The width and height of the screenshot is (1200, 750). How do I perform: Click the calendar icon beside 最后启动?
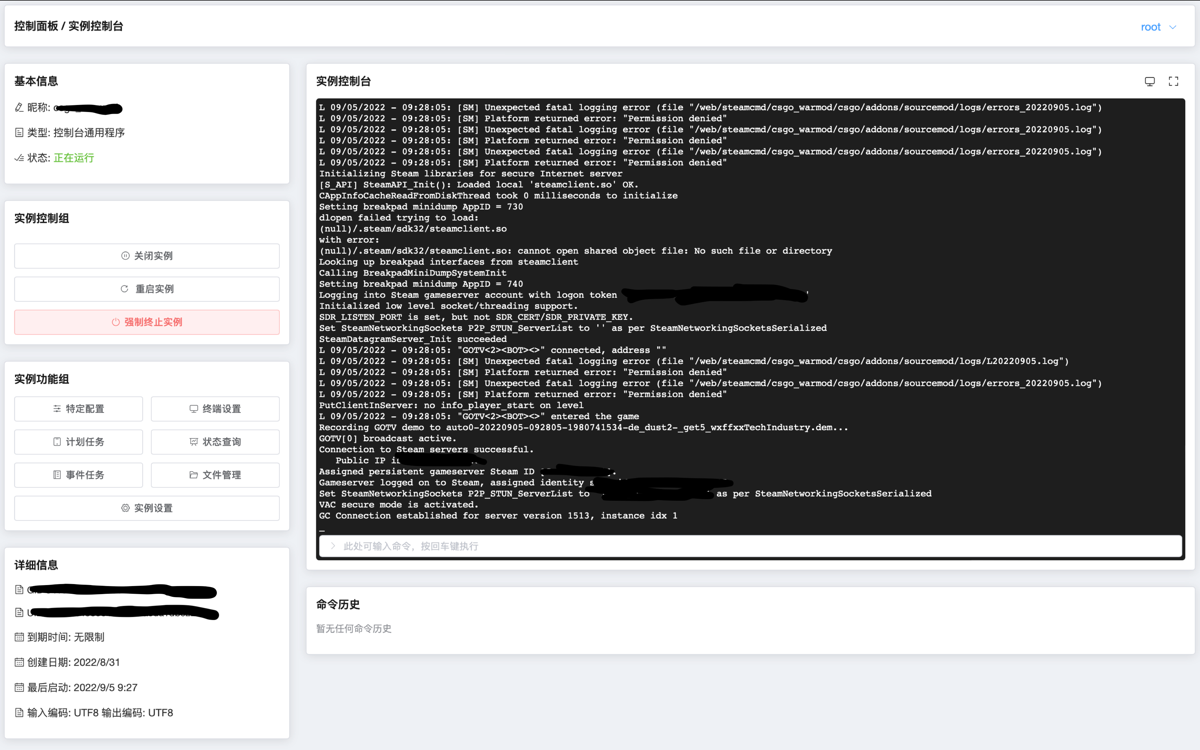[19, 687]
